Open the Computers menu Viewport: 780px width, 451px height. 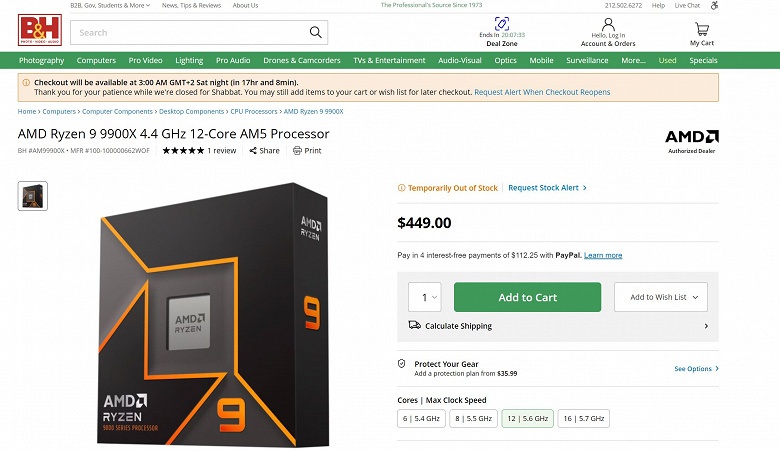tap(96, 61)
